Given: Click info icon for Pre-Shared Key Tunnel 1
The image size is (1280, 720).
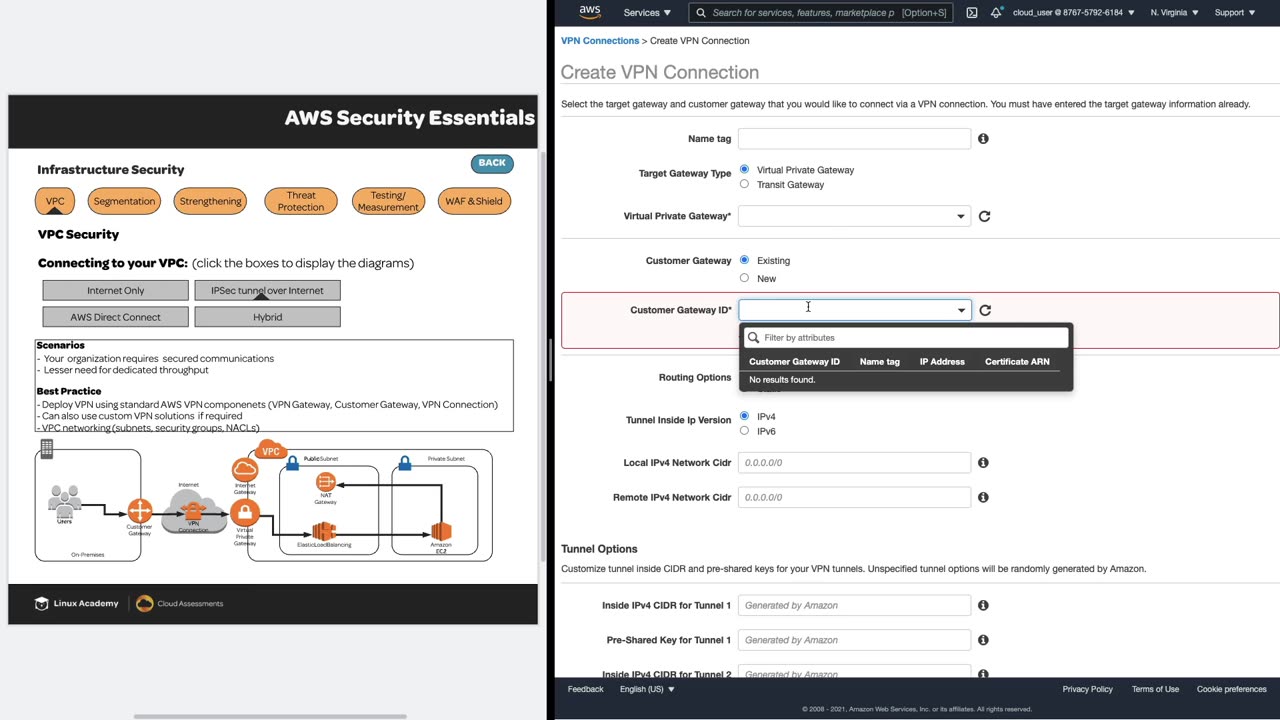Looking at the screenshot, I should point(983,640).
